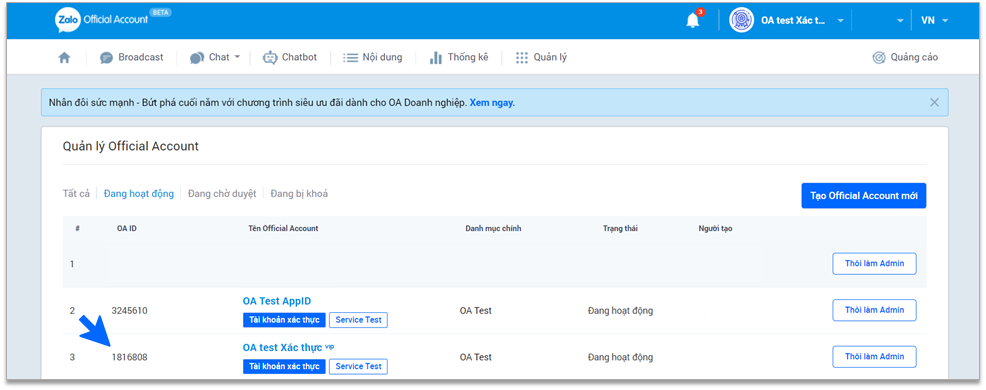Viewport: 986px width, 390px height.
Task: Open the notification bell
Action: (x=692, y=20)
